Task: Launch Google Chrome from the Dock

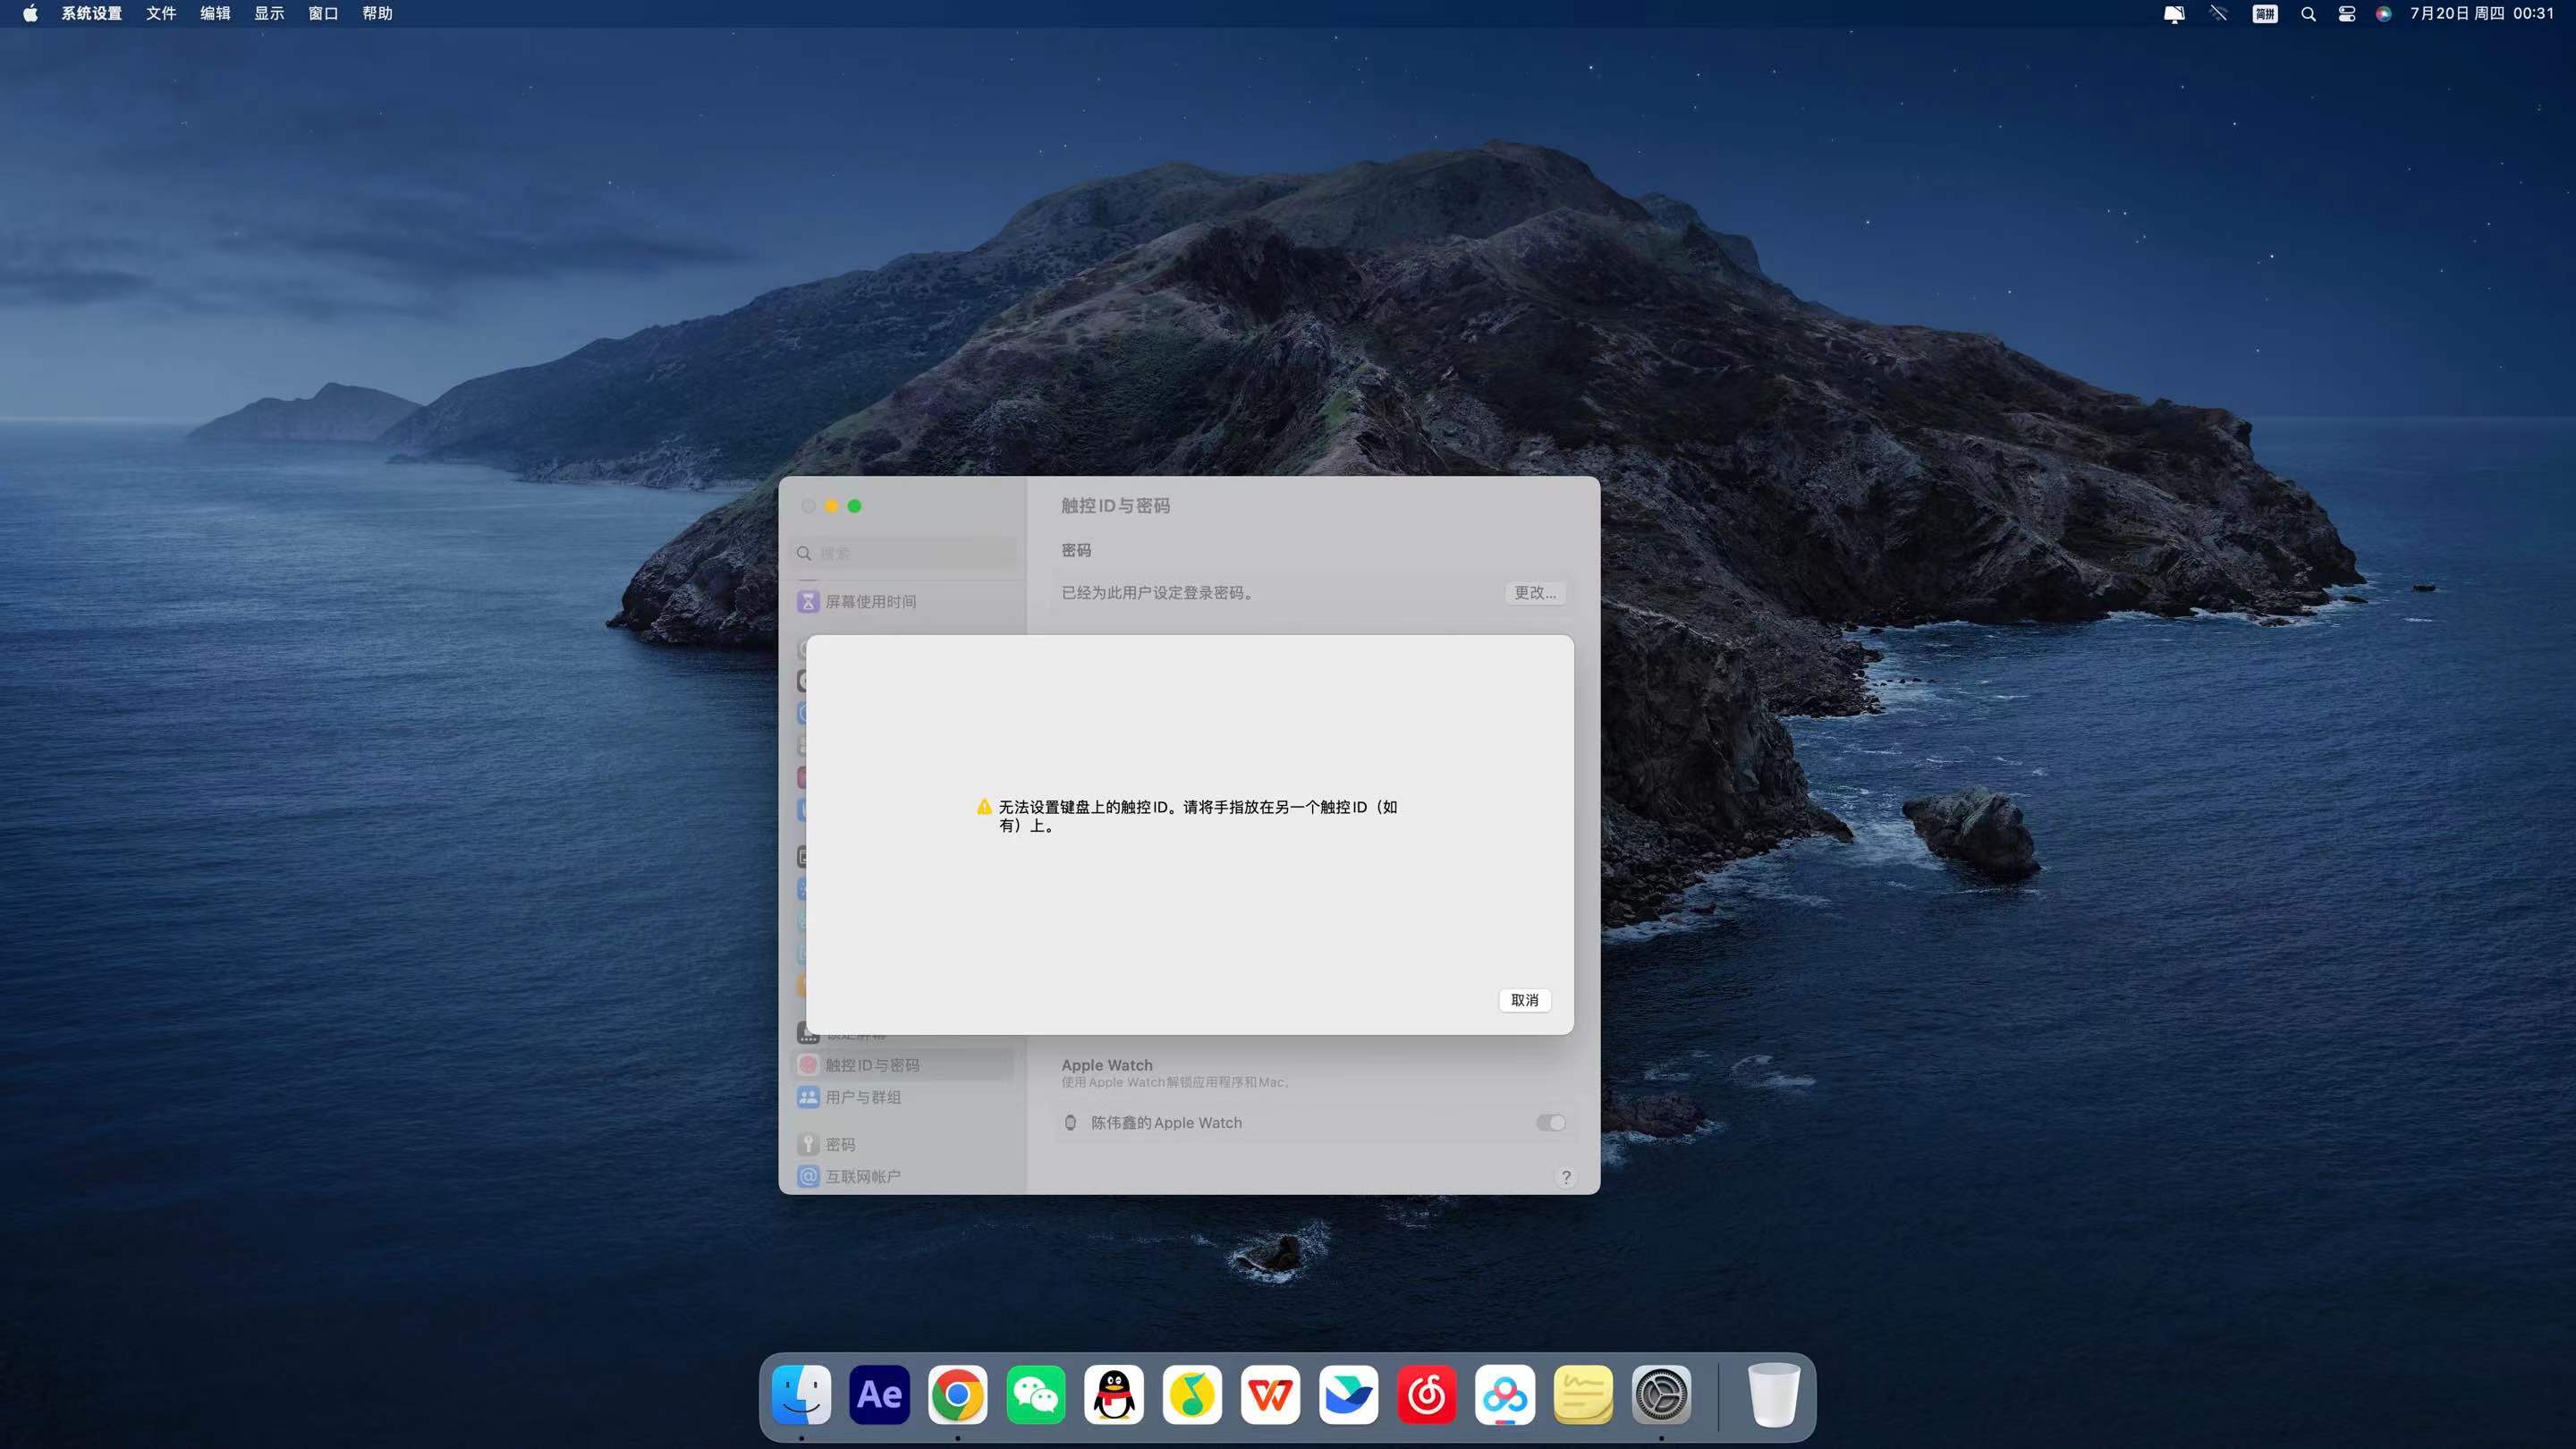Action: [x=957, y=1394]
